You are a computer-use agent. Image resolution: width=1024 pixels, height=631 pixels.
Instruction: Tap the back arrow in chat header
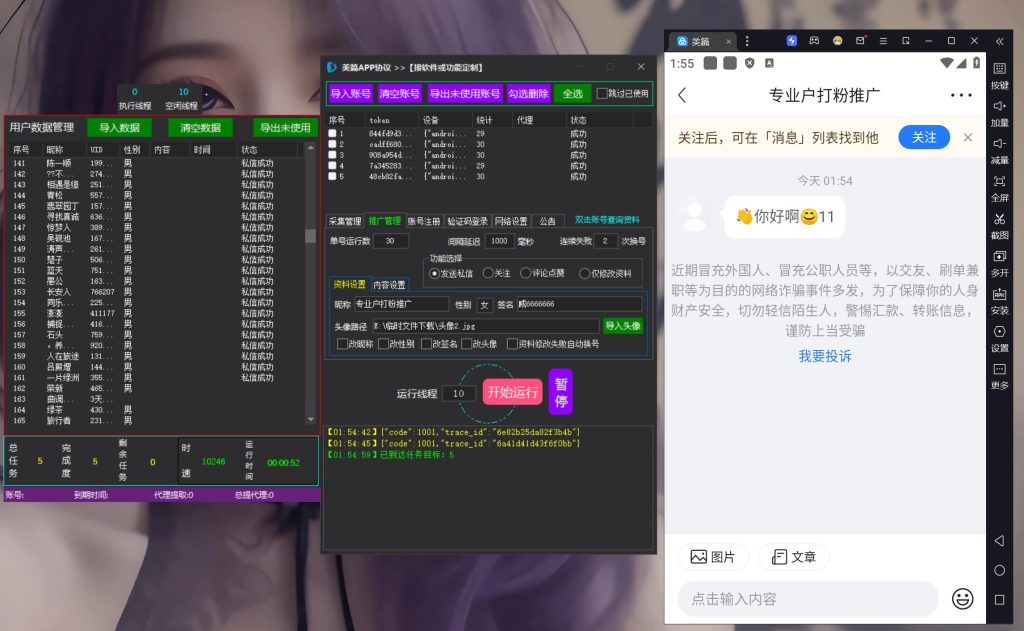pyautogui.click(x=682, y=95)
